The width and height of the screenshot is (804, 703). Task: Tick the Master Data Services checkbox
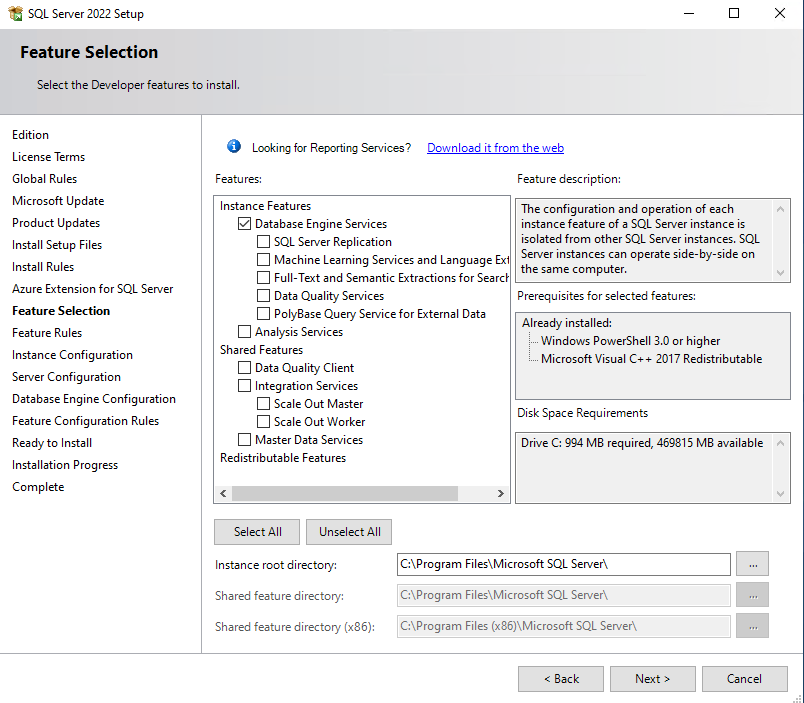point(245,439)
